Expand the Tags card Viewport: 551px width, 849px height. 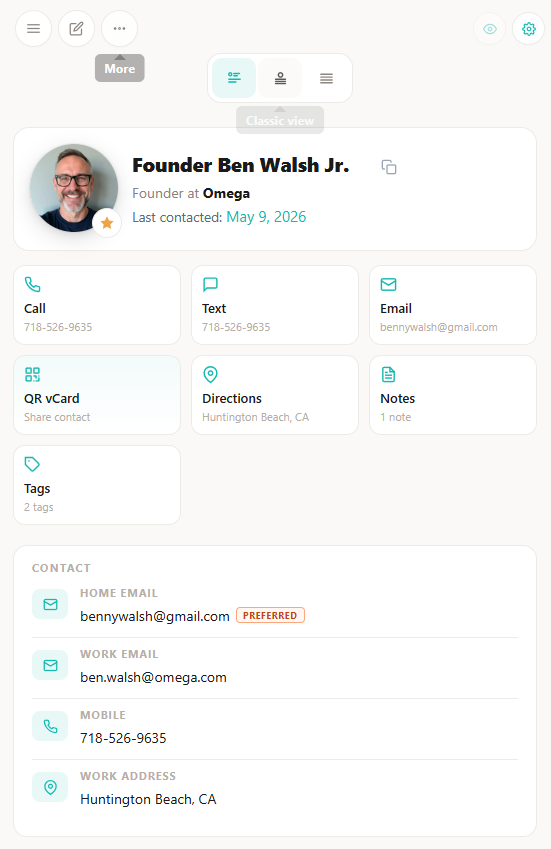pyautogui.click(x=97, y=485)
